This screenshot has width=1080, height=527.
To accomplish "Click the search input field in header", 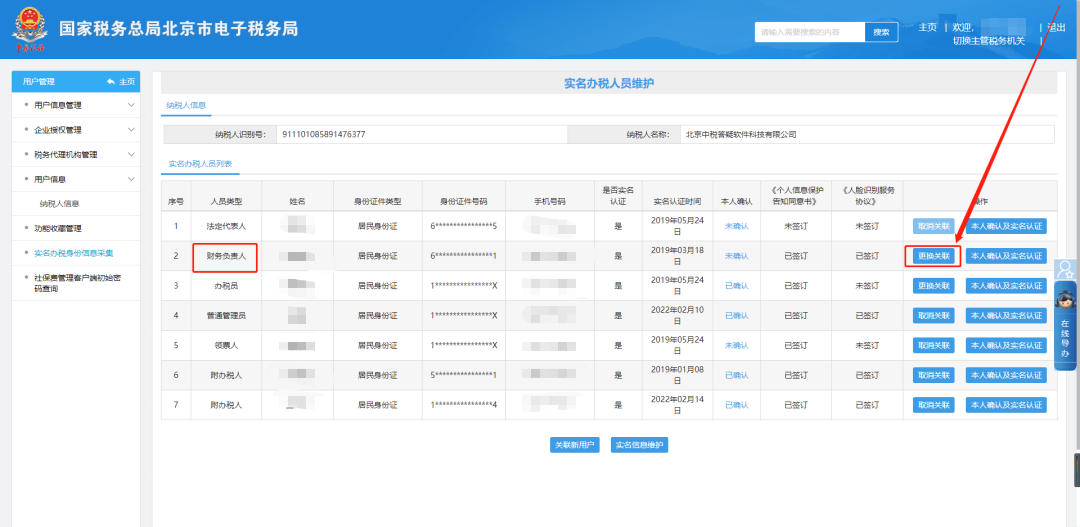I will (x=809, y=32).
